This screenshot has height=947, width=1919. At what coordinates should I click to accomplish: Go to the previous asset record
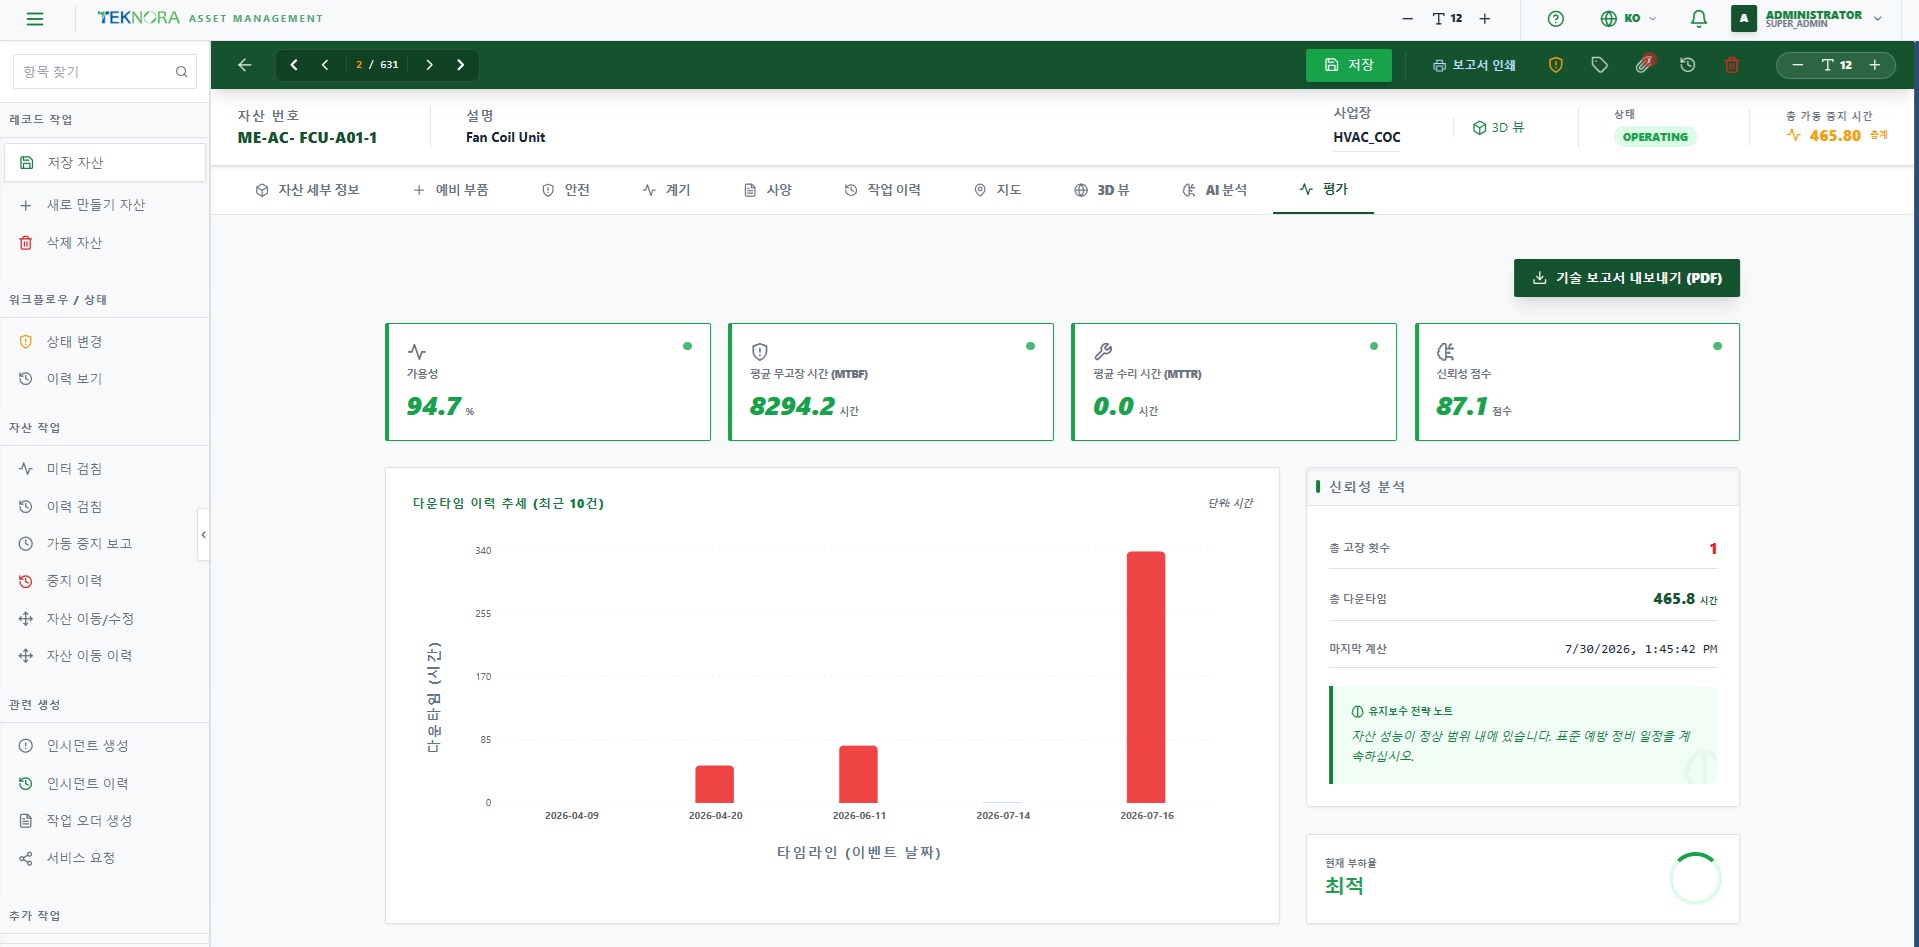pos(325,65)
